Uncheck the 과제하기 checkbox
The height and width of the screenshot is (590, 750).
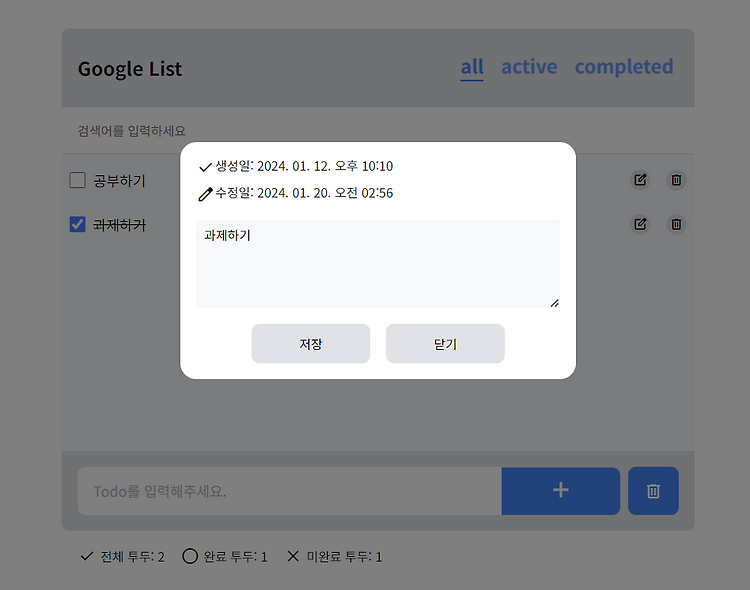(x=77, y=224)
